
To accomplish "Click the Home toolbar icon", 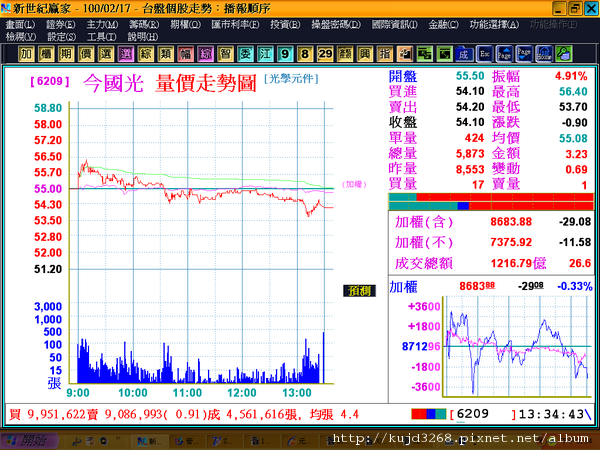I will pyautogui.click(x=544, y=54).
